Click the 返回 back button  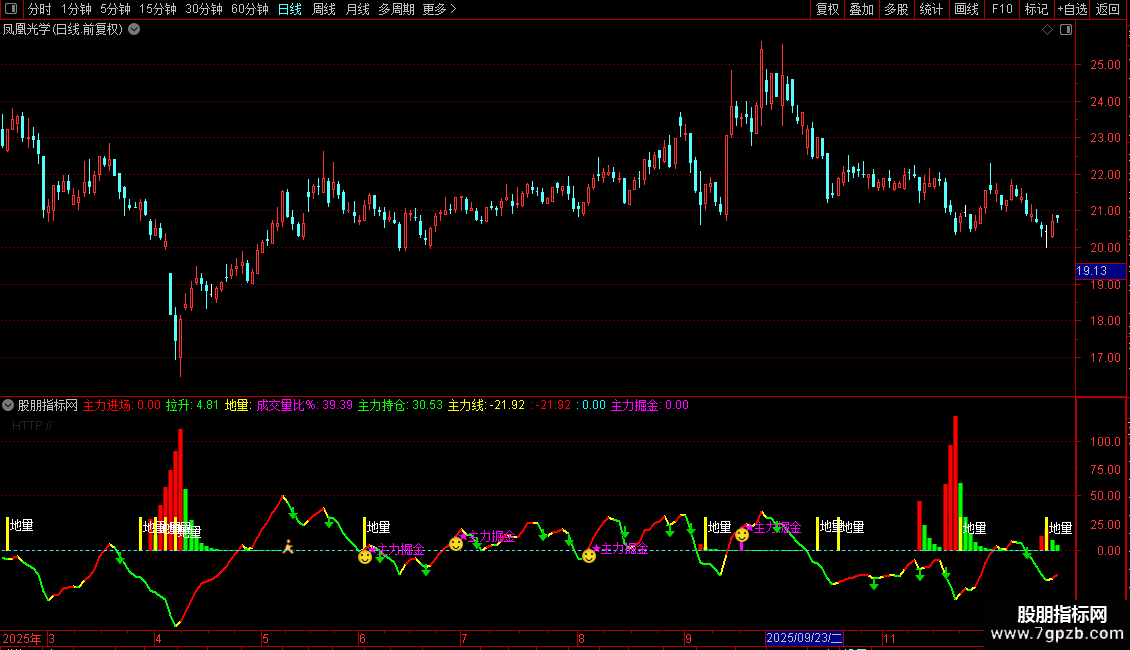click(x=1108, y=9)
